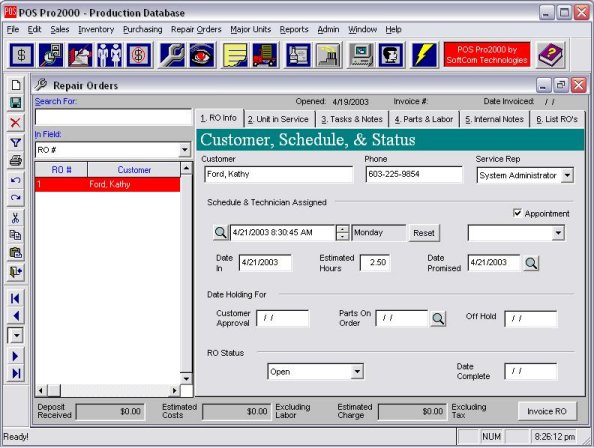The width and height of the screenshot is (594, 448).
Task: Delete record with the red X icon
Action: 16,122
